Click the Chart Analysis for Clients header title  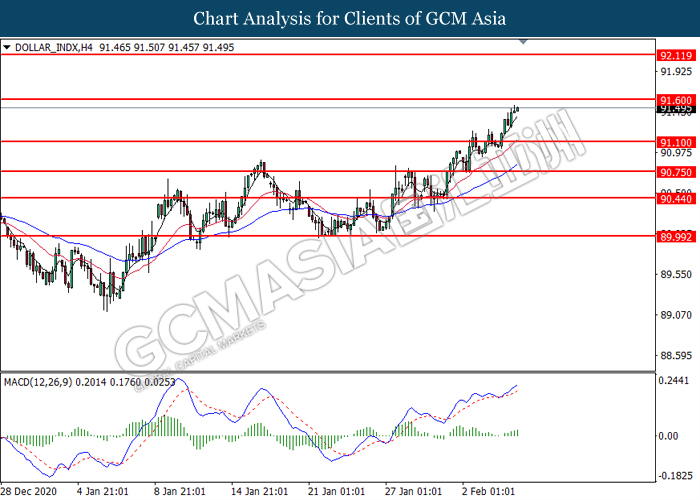click(350, 19)
